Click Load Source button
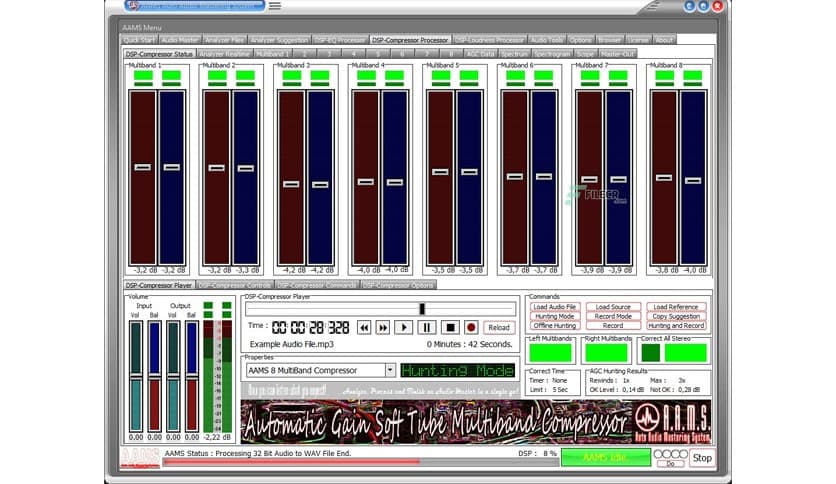The image size is (836, 484). click(x=613, y=307)
